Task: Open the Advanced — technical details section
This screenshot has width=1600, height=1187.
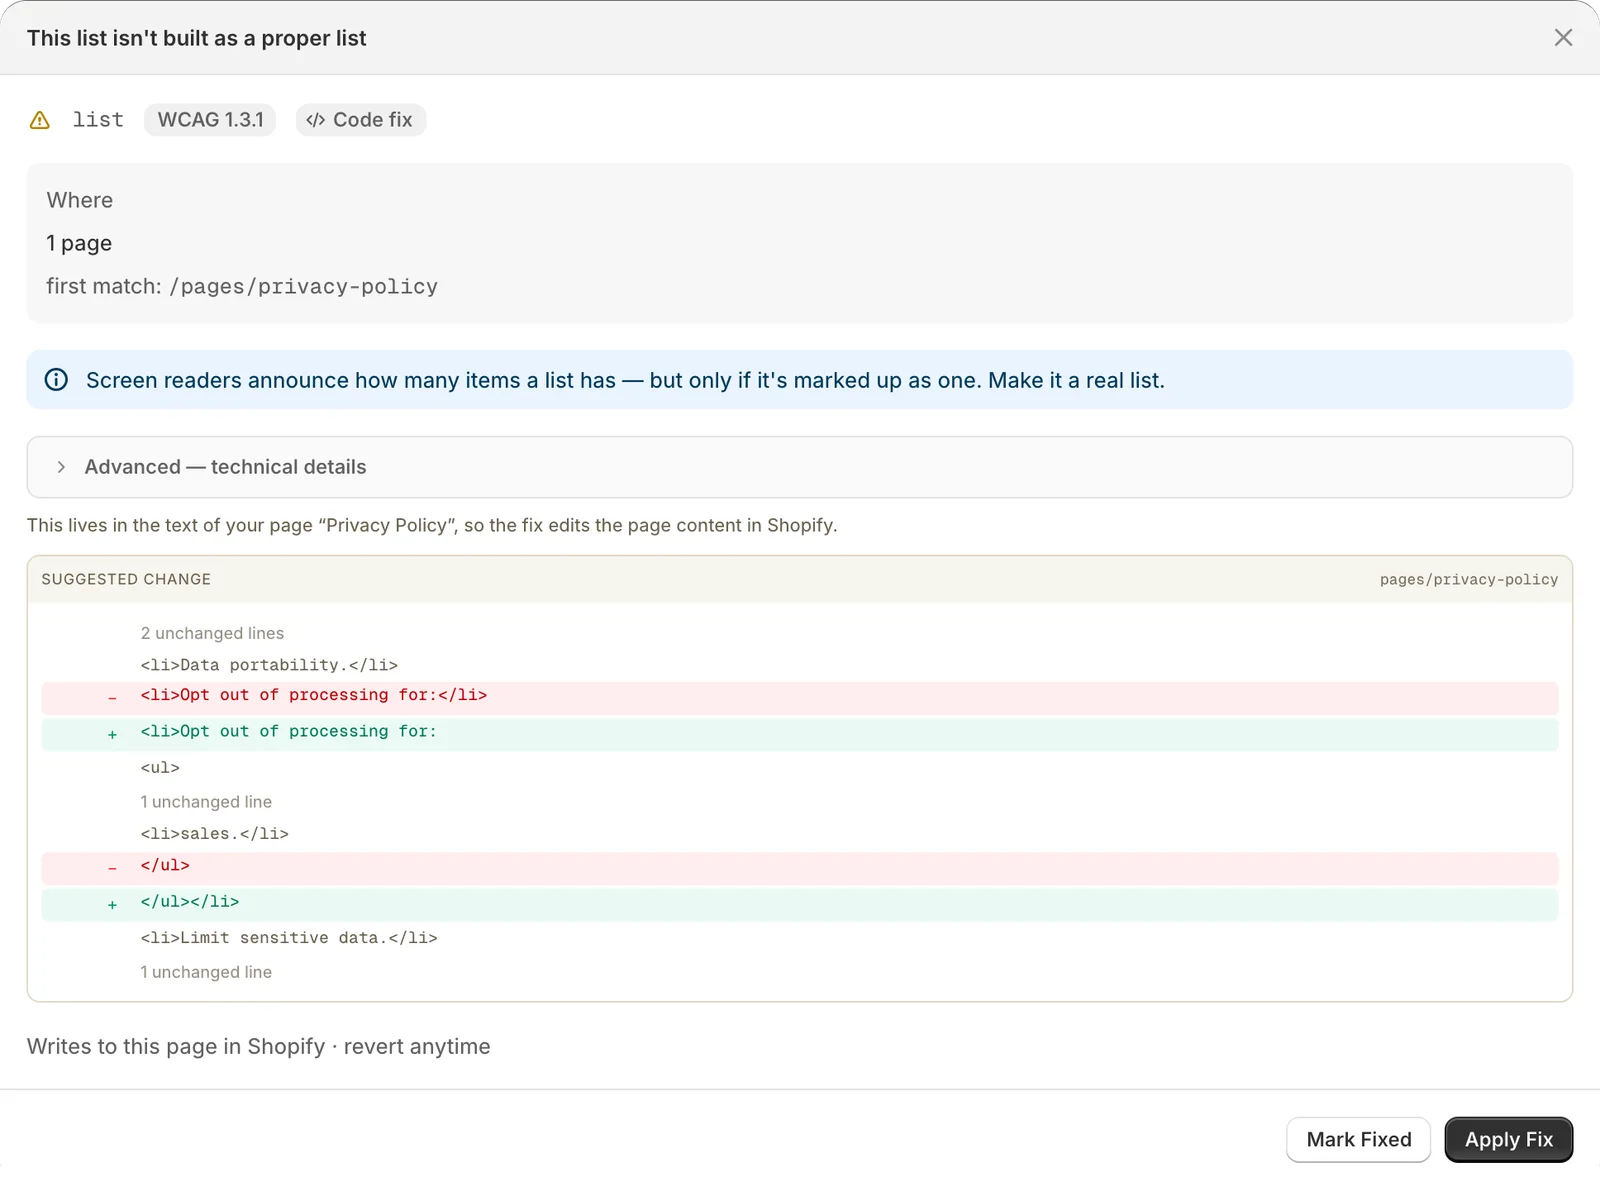Action: [799, 467]
